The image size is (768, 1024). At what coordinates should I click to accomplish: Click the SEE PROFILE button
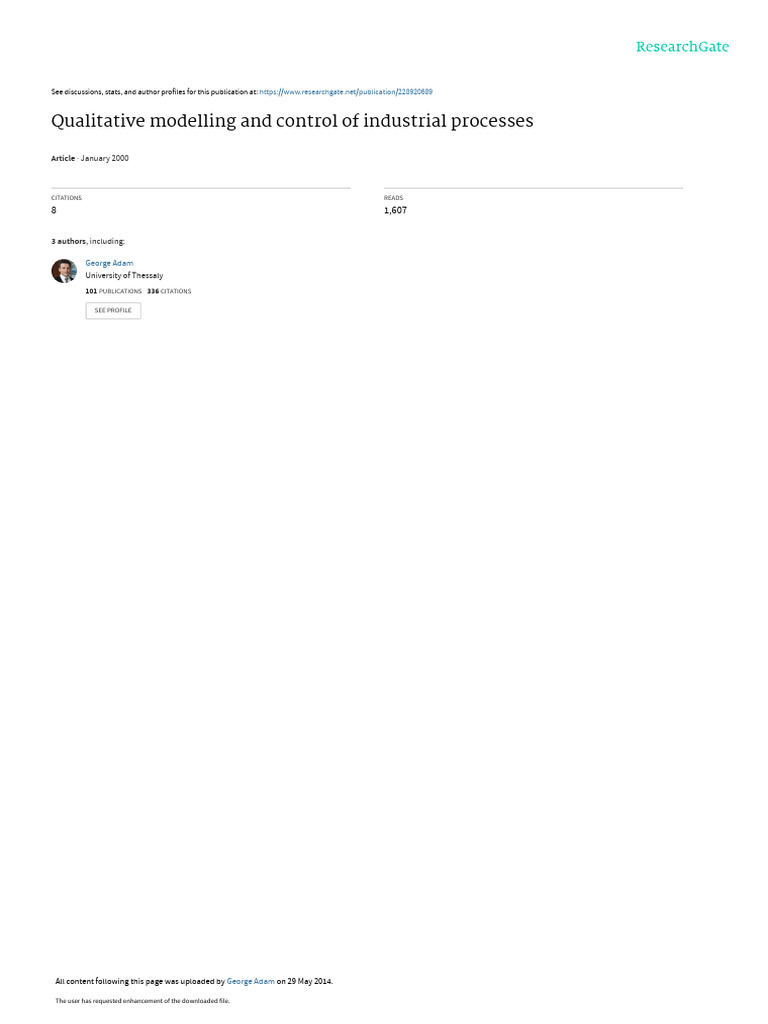click(x=113, y=310)
